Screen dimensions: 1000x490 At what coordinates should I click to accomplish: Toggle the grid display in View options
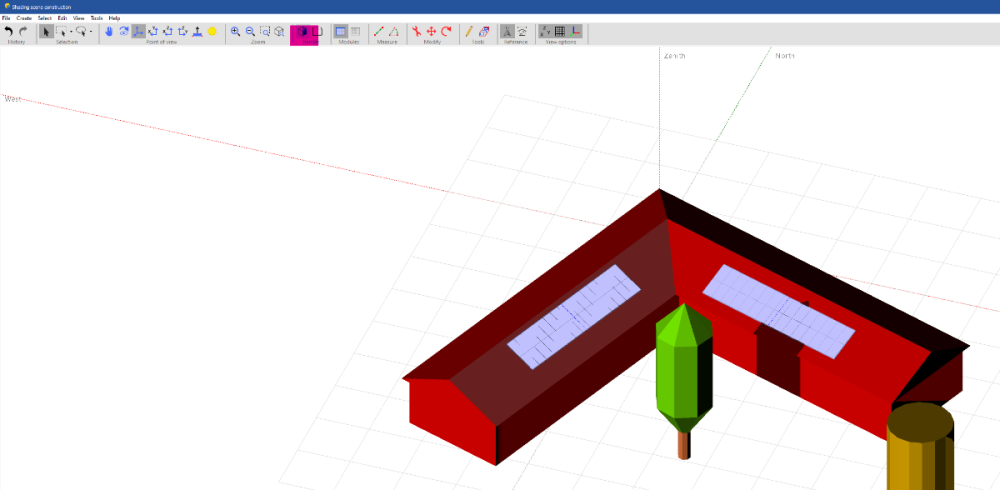click(x=560, y=32)
